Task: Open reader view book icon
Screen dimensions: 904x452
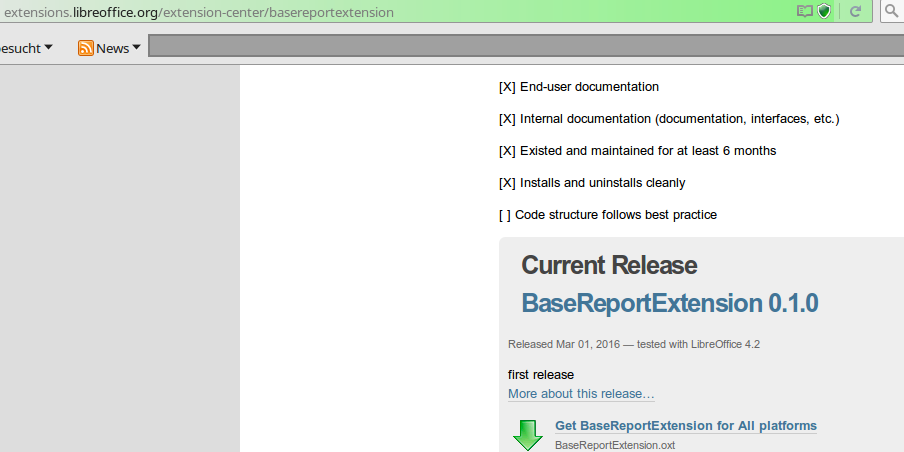Action: pyautogui.click(x=805, y=12)
